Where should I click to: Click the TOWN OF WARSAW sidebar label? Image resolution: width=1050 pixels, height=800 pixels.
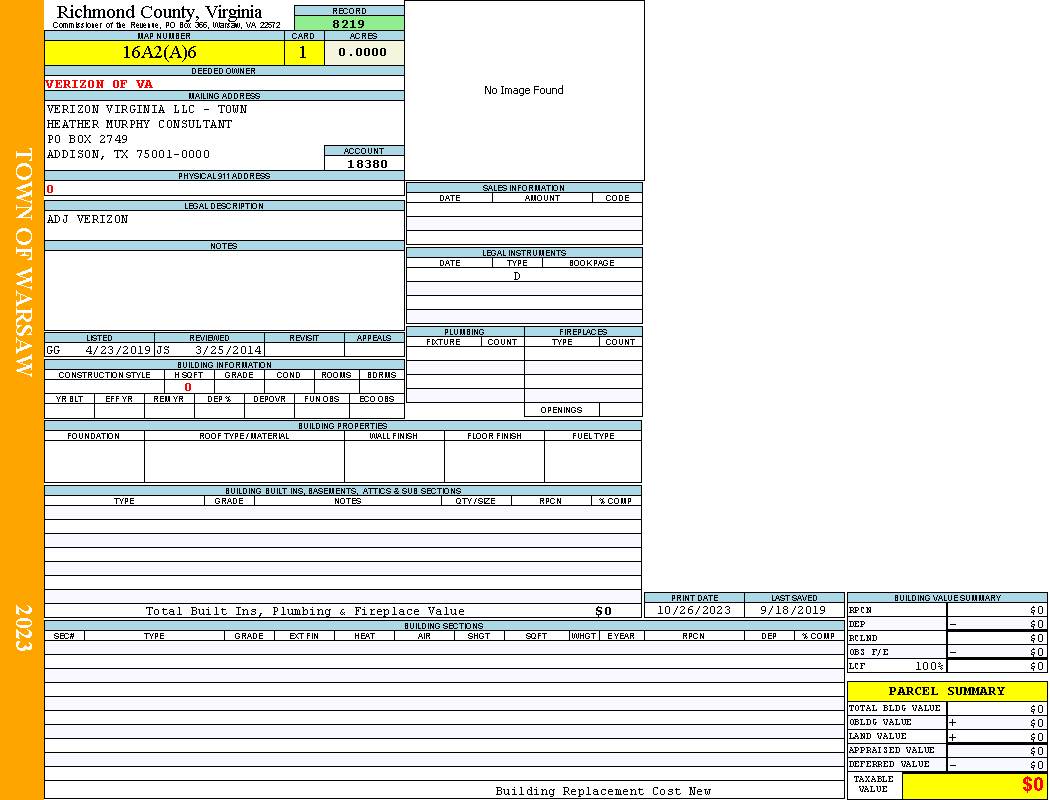[x=23, y=263]
